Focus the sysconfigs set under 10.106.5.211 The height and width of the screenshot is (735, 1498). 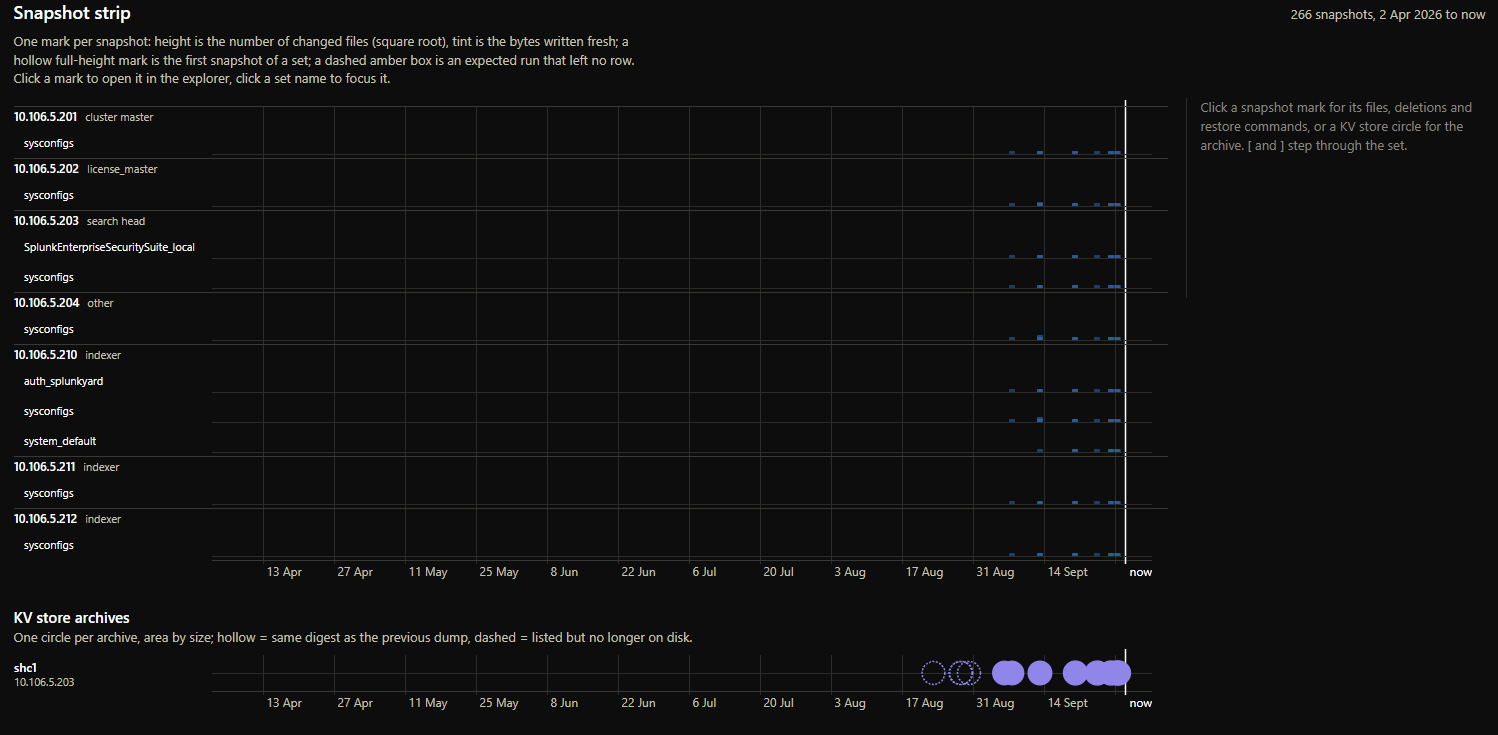pos(49,493)
